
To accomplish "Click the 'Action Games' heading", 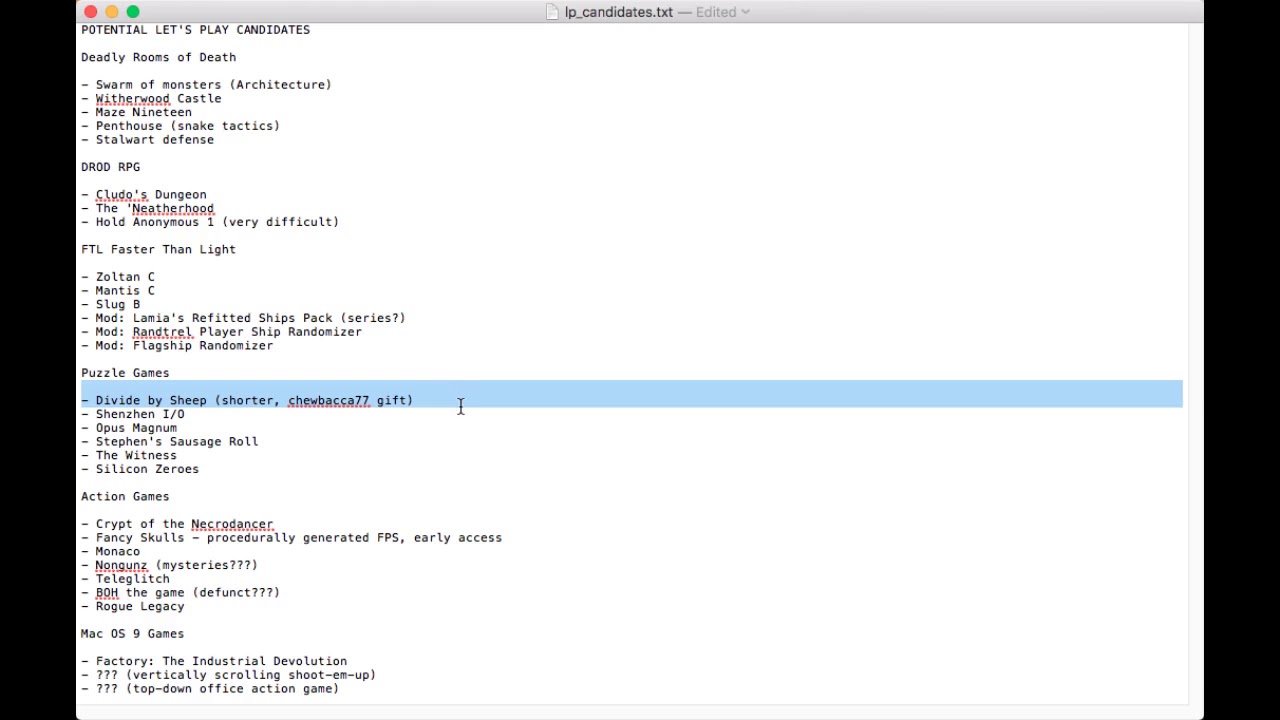I will 125,496.
